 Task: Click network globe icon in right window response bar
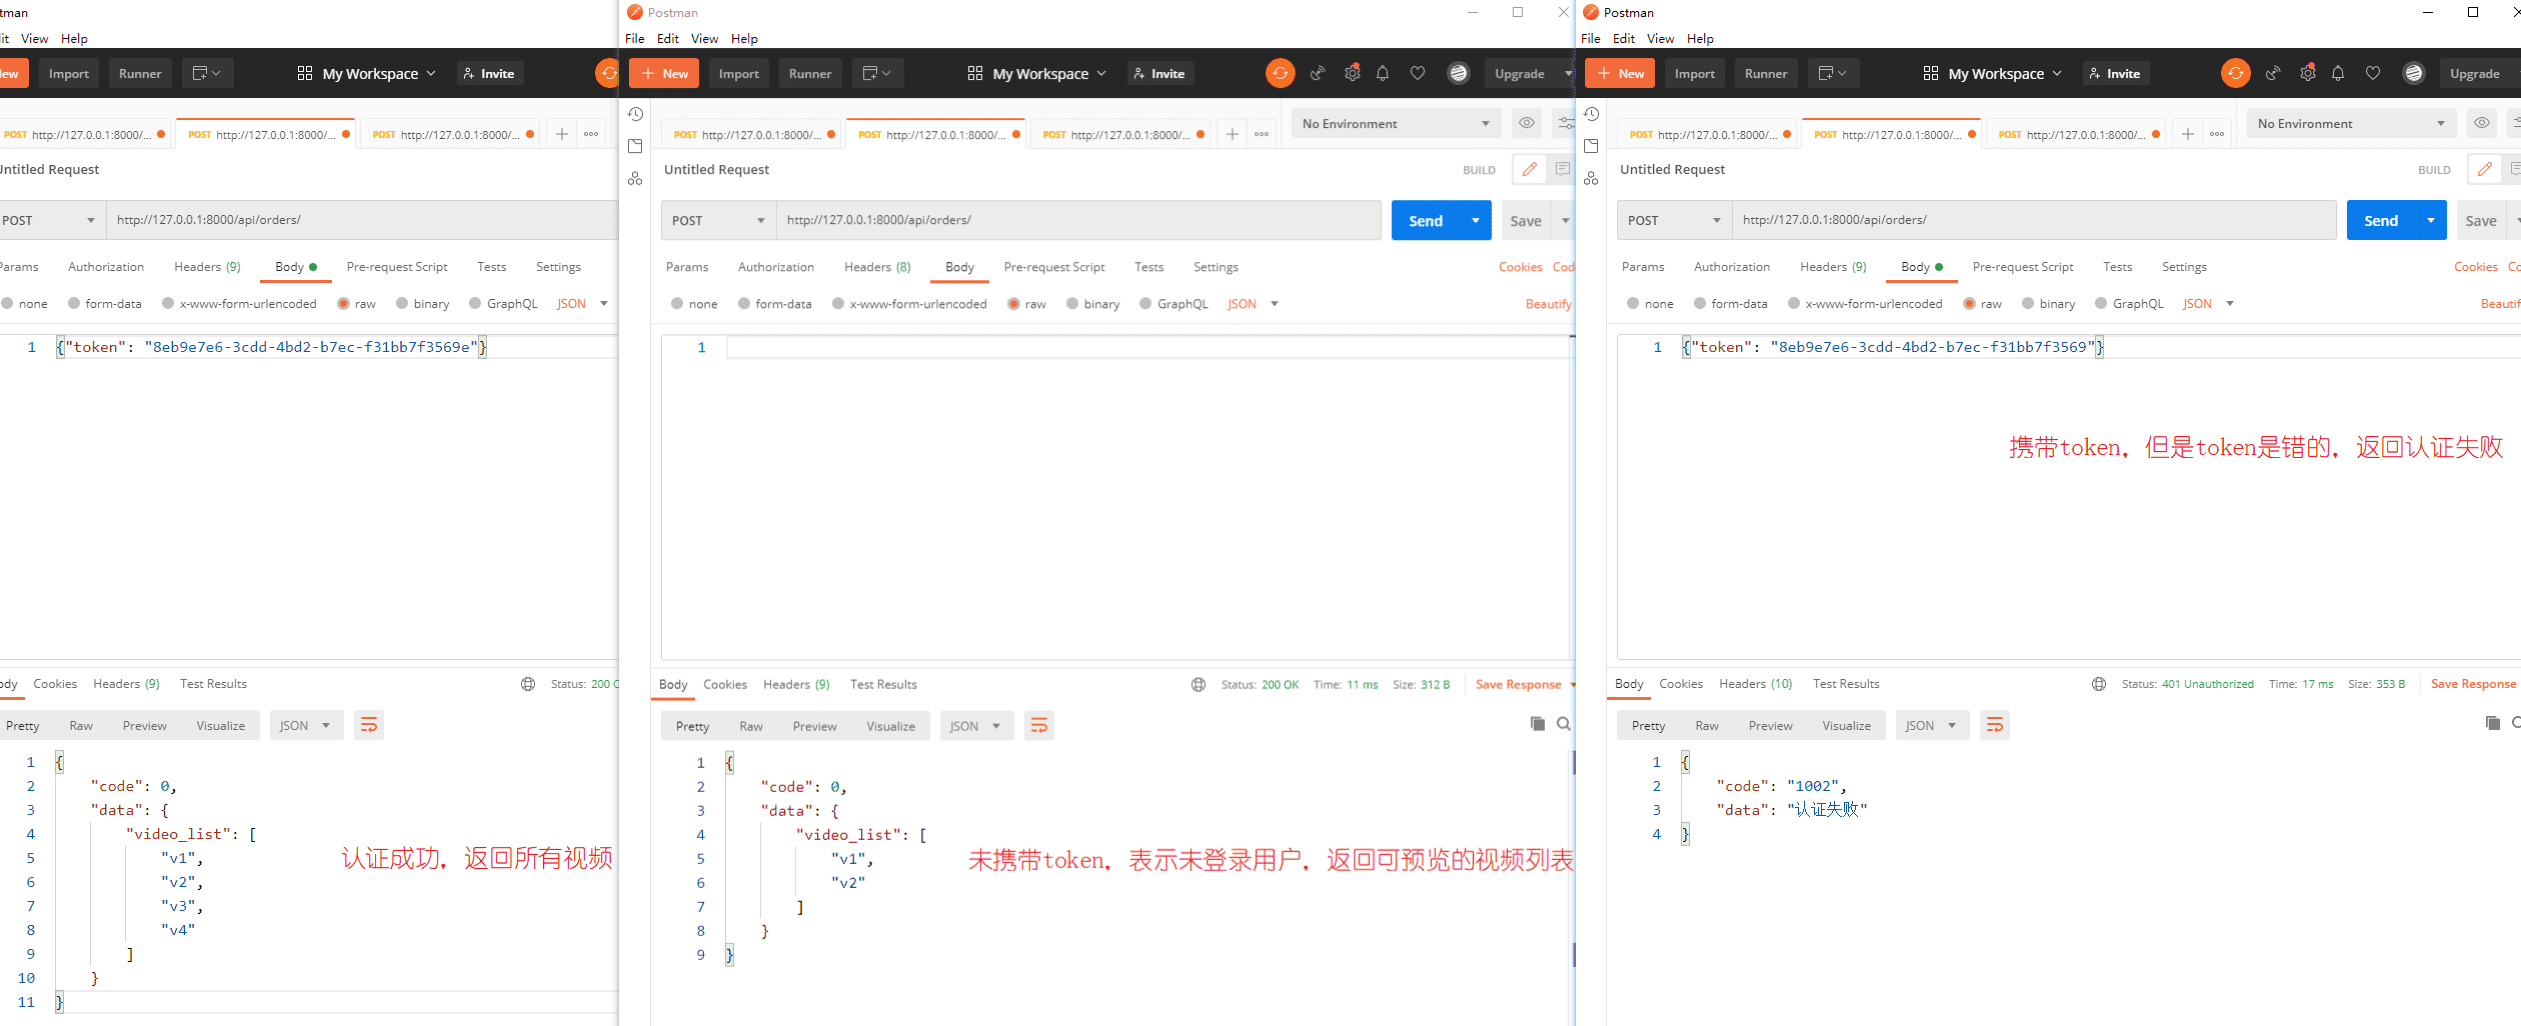coord(2099,684)
